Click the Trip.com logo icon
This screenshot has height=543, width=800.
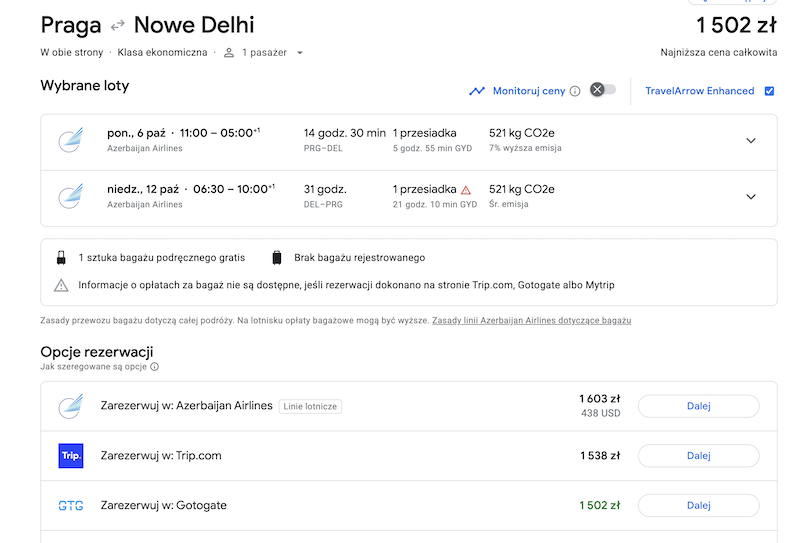pos(71,456)
